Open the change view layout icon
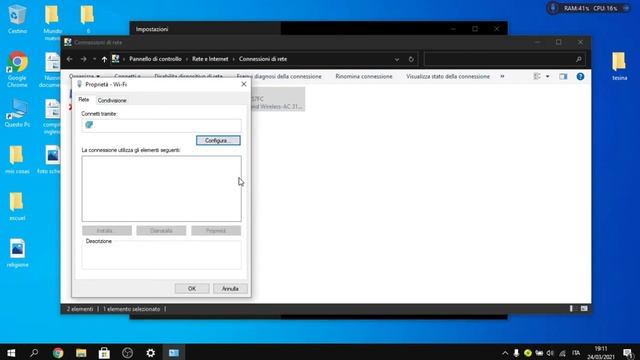 click(x=537, y=76)
